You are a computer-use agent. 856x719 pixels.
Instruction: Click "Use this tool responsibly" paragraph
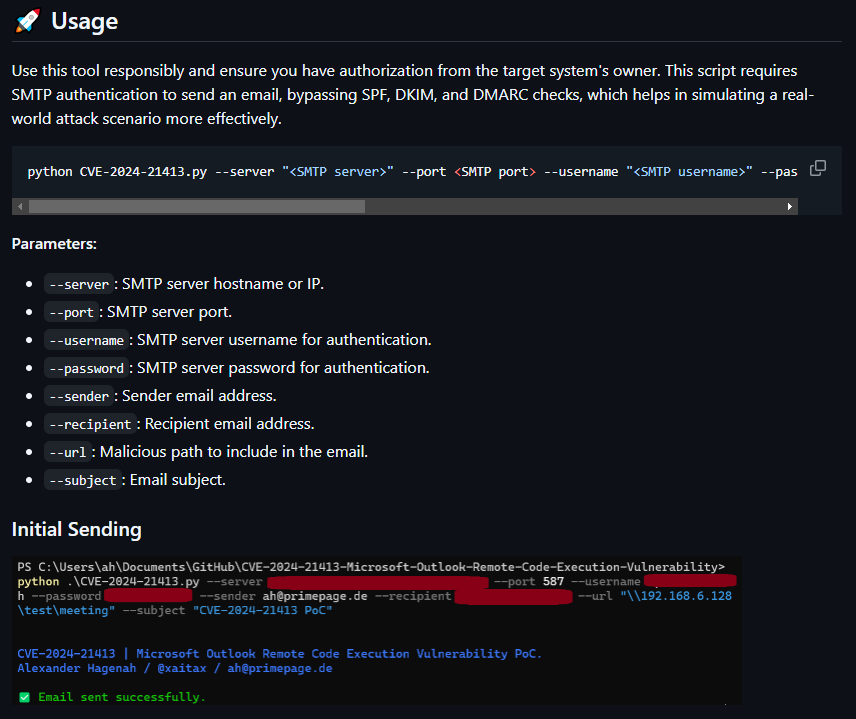413,94
